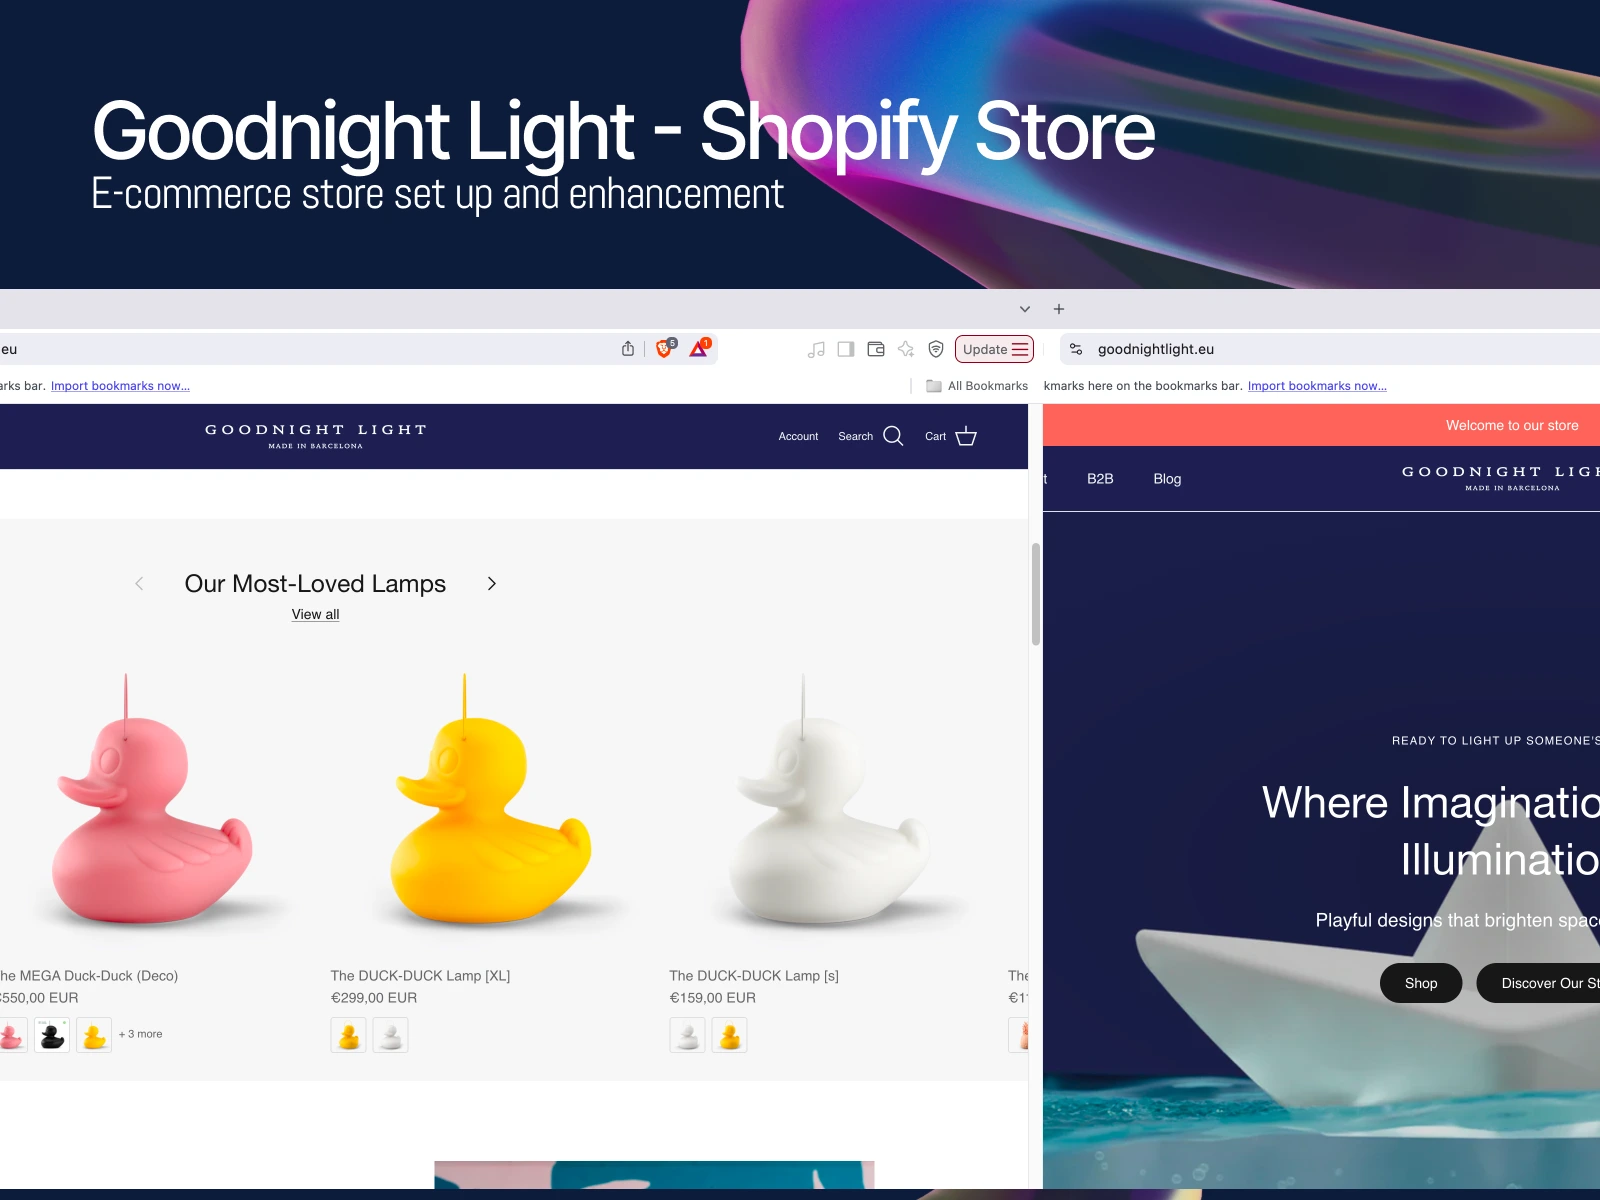This screenshot has height=1200, width=1600.
Task: Open the store search magnifier icon
Action: [x=893, y=436]
